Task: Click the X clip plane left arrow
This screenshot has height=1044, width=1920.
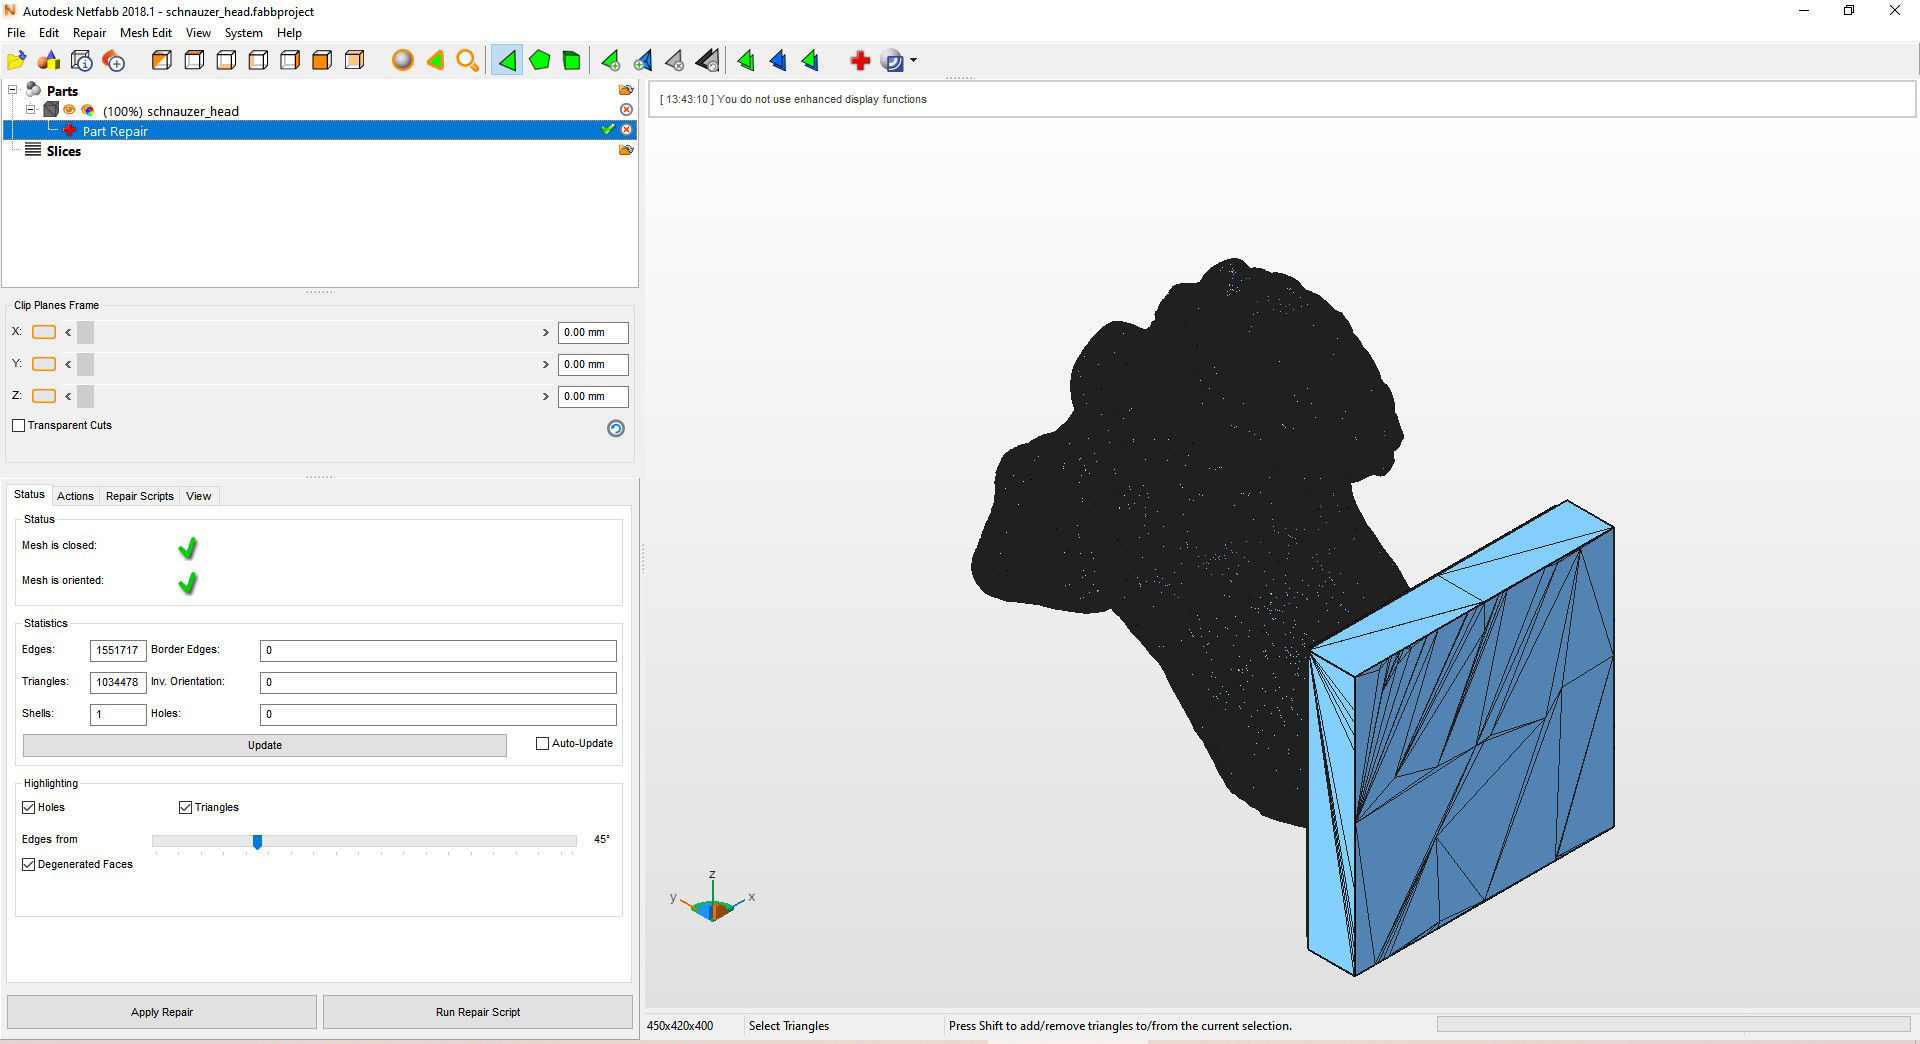Action: (x=68, y=332)
